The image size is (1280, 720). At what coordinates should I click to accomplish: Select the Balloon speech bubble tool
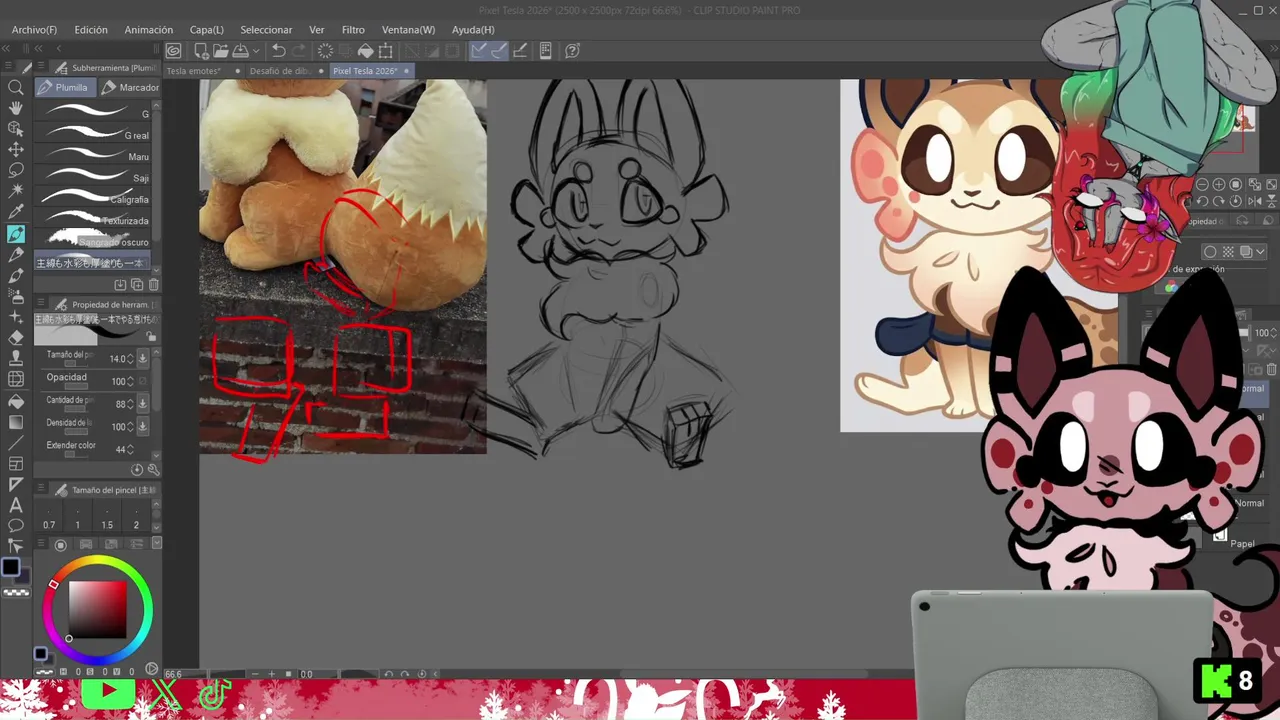coord(16,526)
